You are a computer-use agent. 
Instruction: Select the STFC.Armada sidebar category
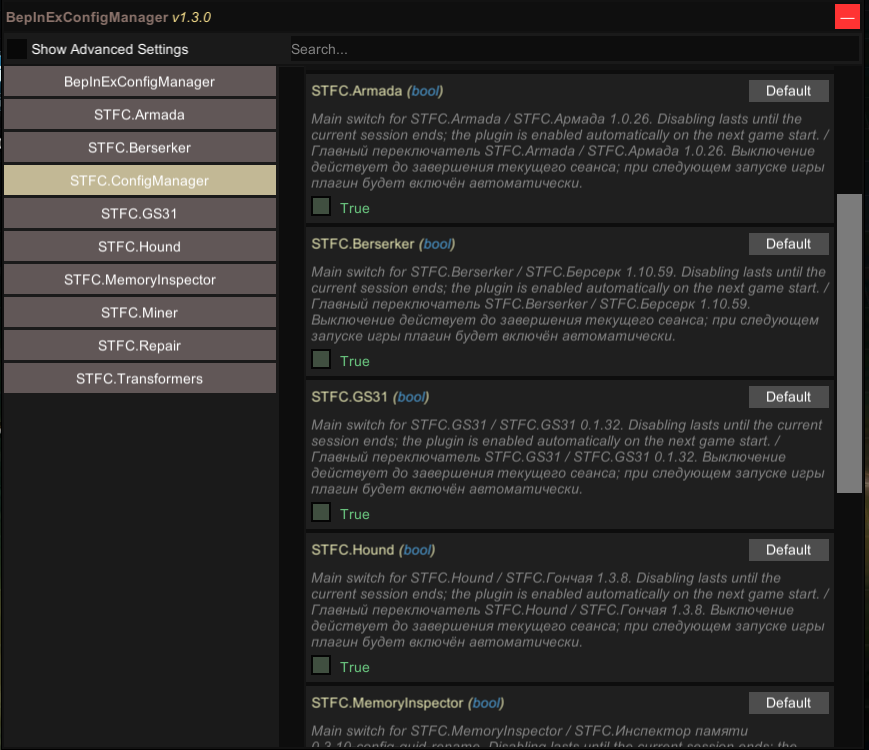140,115
